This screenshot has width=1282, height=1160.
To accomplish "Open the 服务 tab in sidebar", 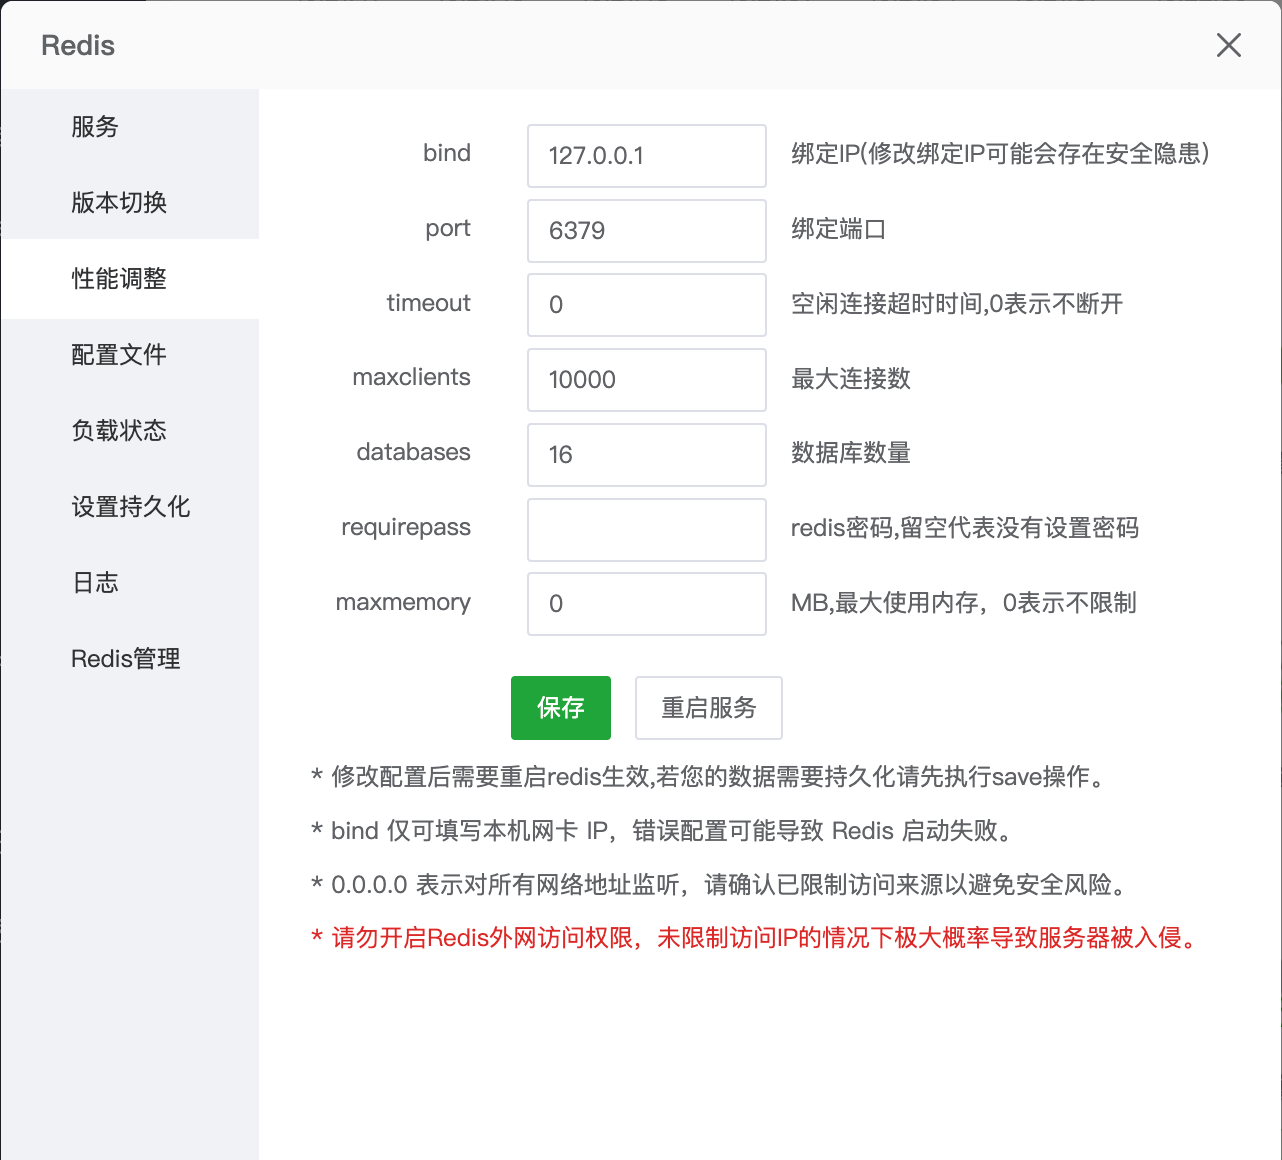I will 130,126.
